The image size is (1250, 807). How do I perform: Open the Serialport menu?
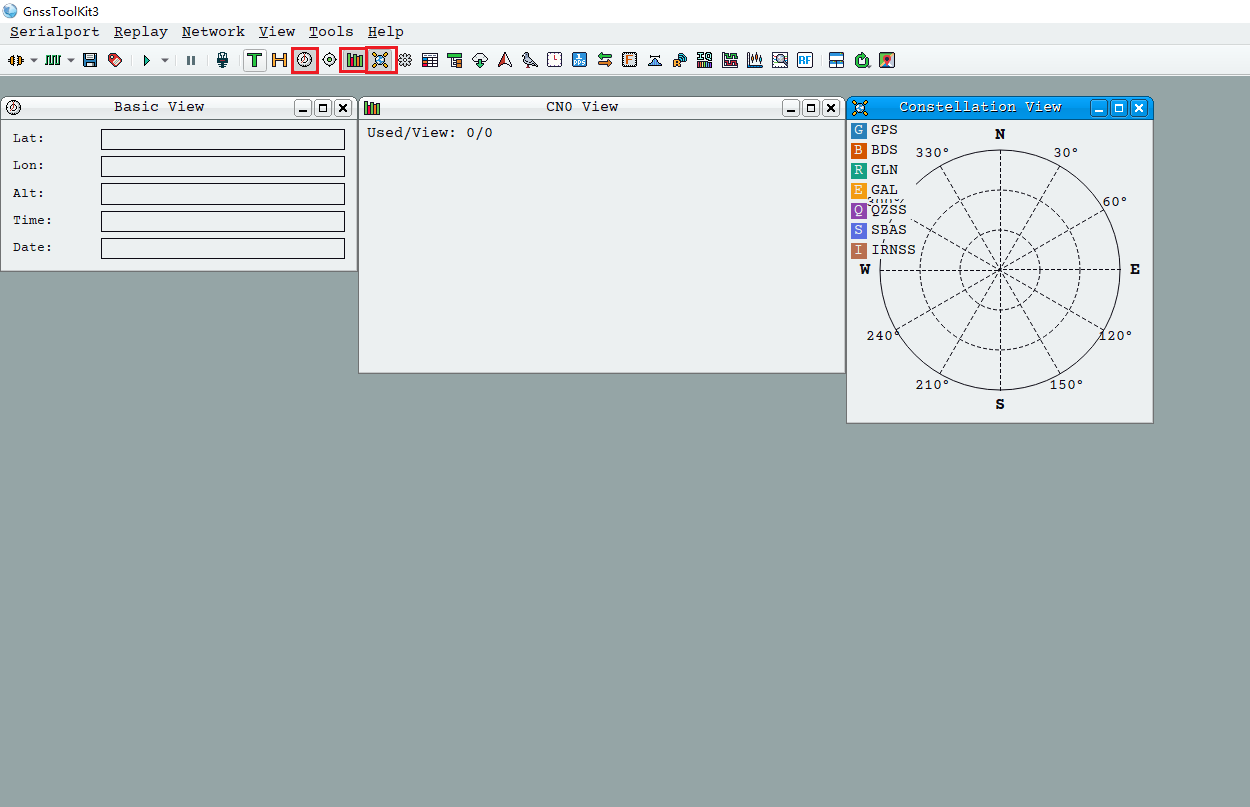click(x=55, y=32)
